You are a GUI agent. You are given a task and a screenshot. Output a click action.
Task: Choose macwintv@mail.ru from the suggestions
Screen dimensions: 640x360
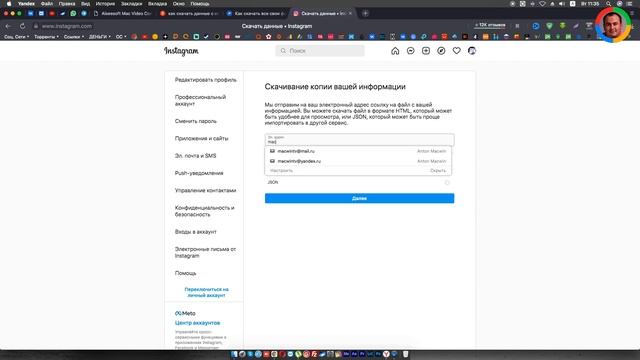[x=358, y=151]
